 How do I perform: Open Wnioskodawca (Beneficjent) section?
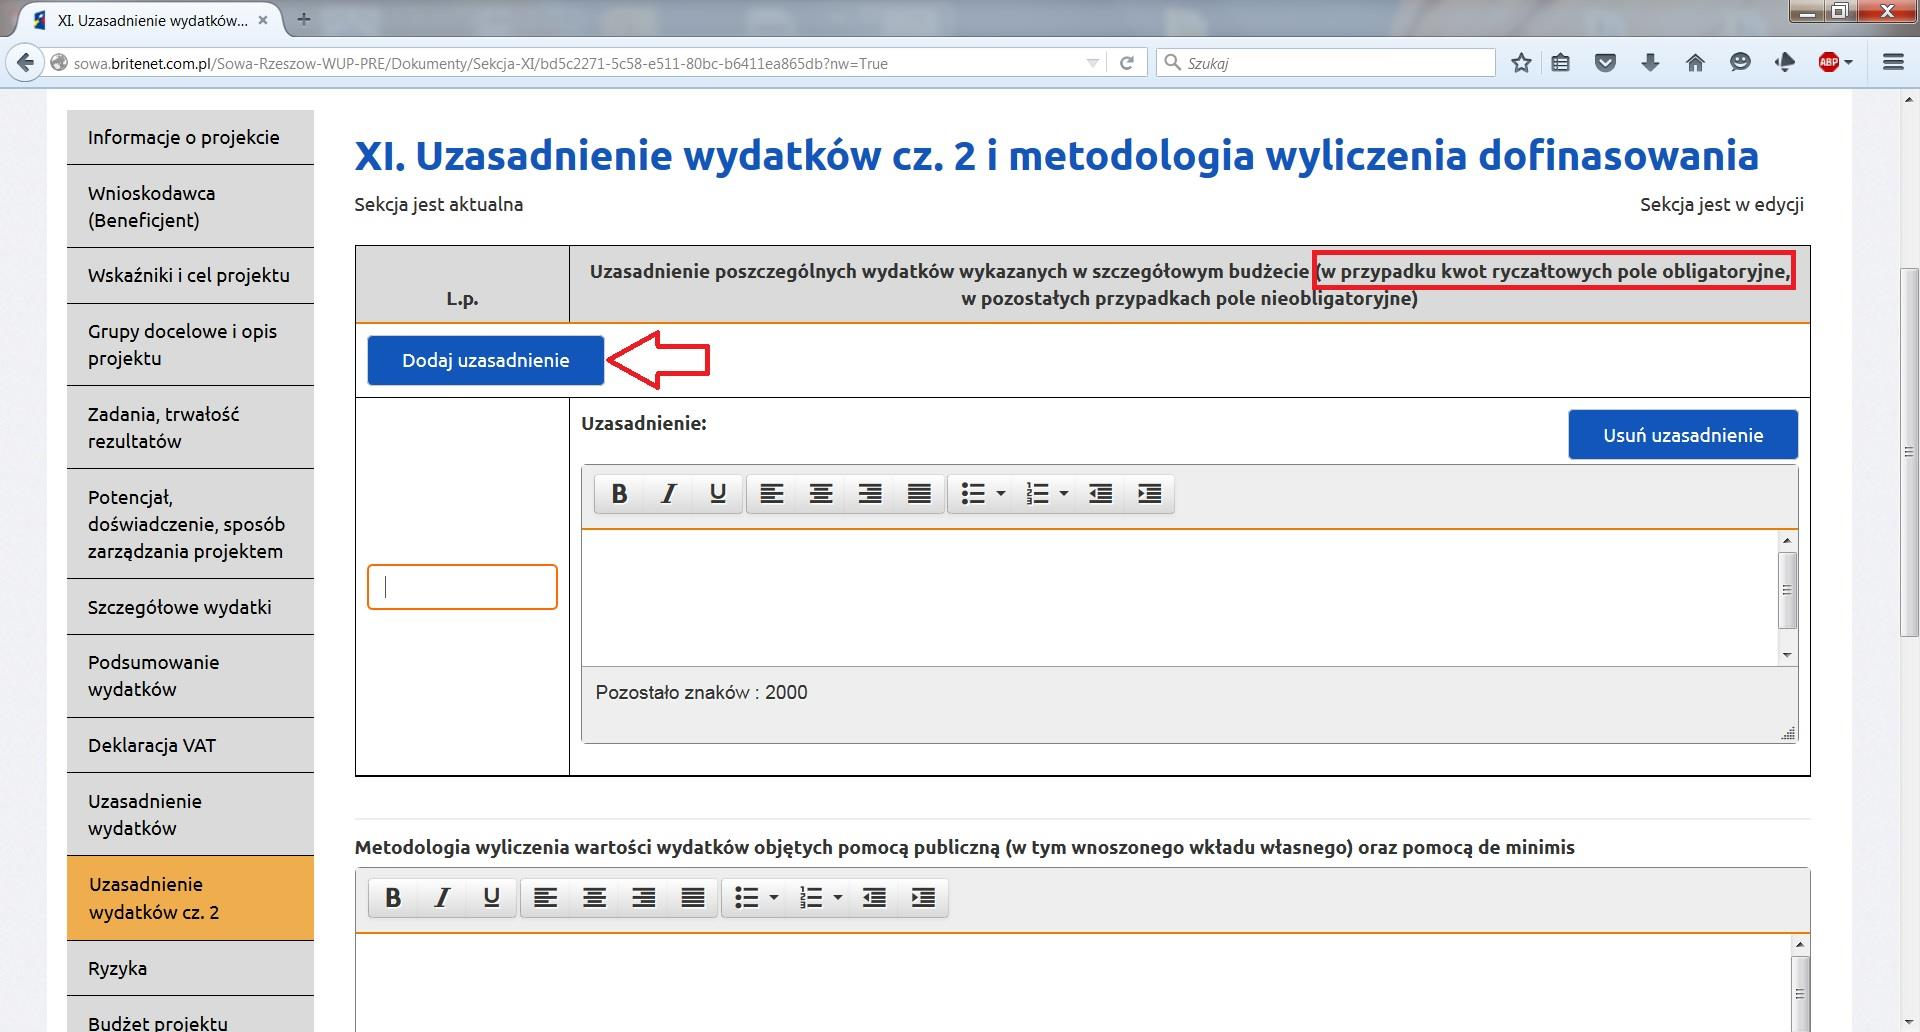[x=190, y=206]
